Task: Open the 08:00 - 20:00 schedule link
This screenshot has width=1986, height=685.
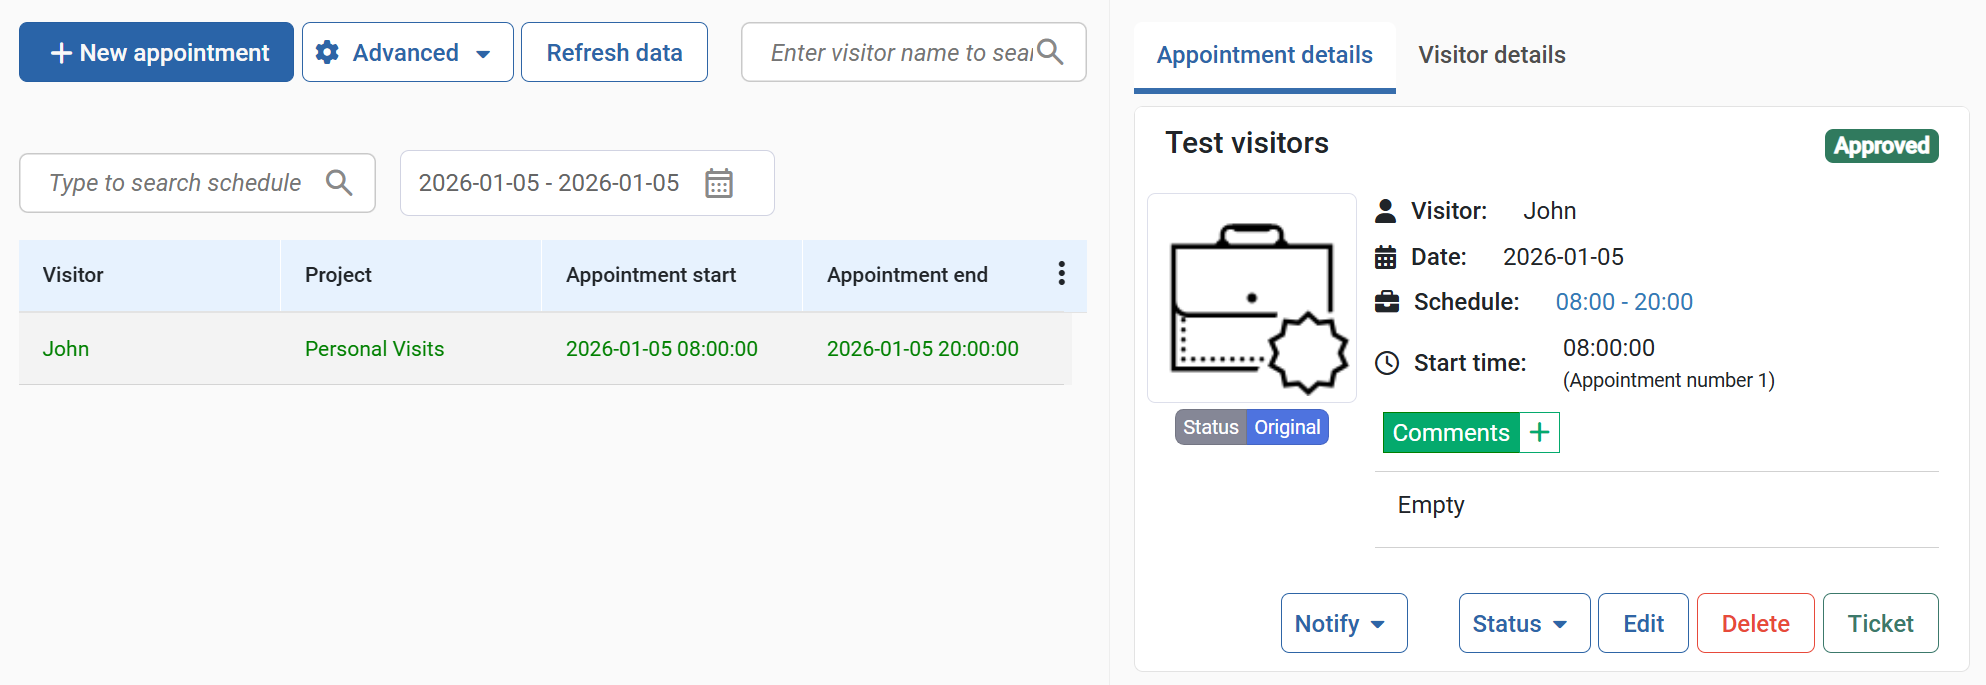Action: coord(1623,302)
